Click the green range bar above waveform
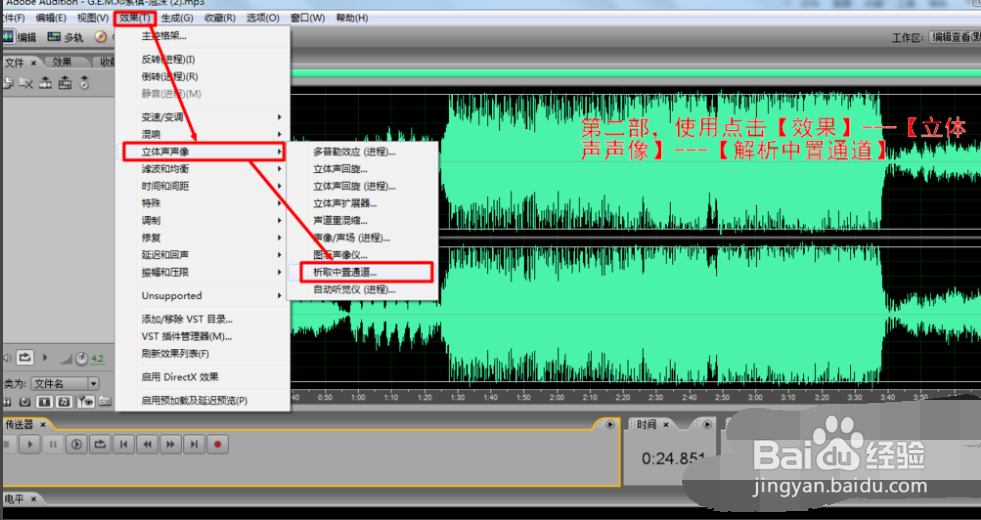981x520 pixels. [635, 73]
